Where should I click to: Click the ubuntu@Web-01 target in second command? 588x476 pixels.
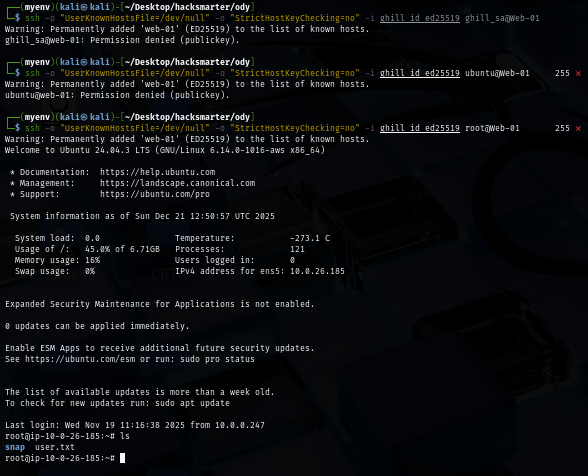click(497, 73)
